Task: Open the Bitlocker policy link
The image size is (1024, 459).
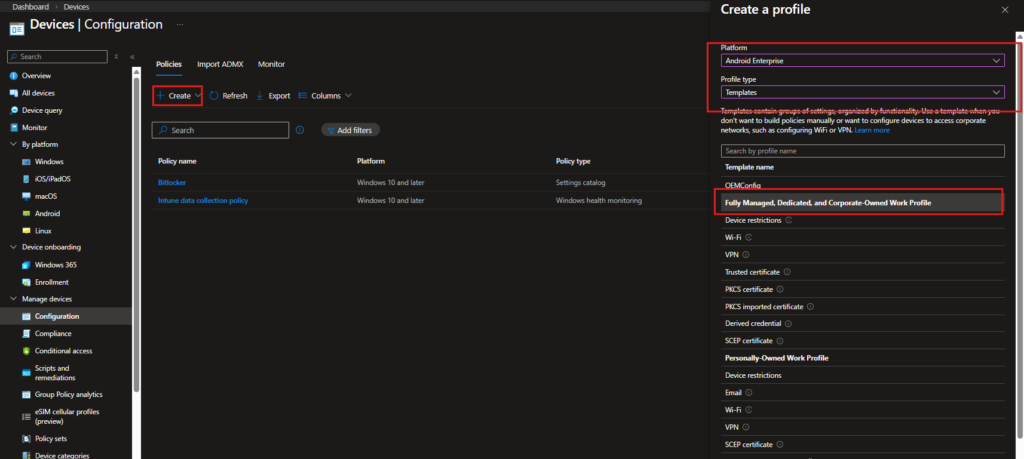Action: pos(172,182)
